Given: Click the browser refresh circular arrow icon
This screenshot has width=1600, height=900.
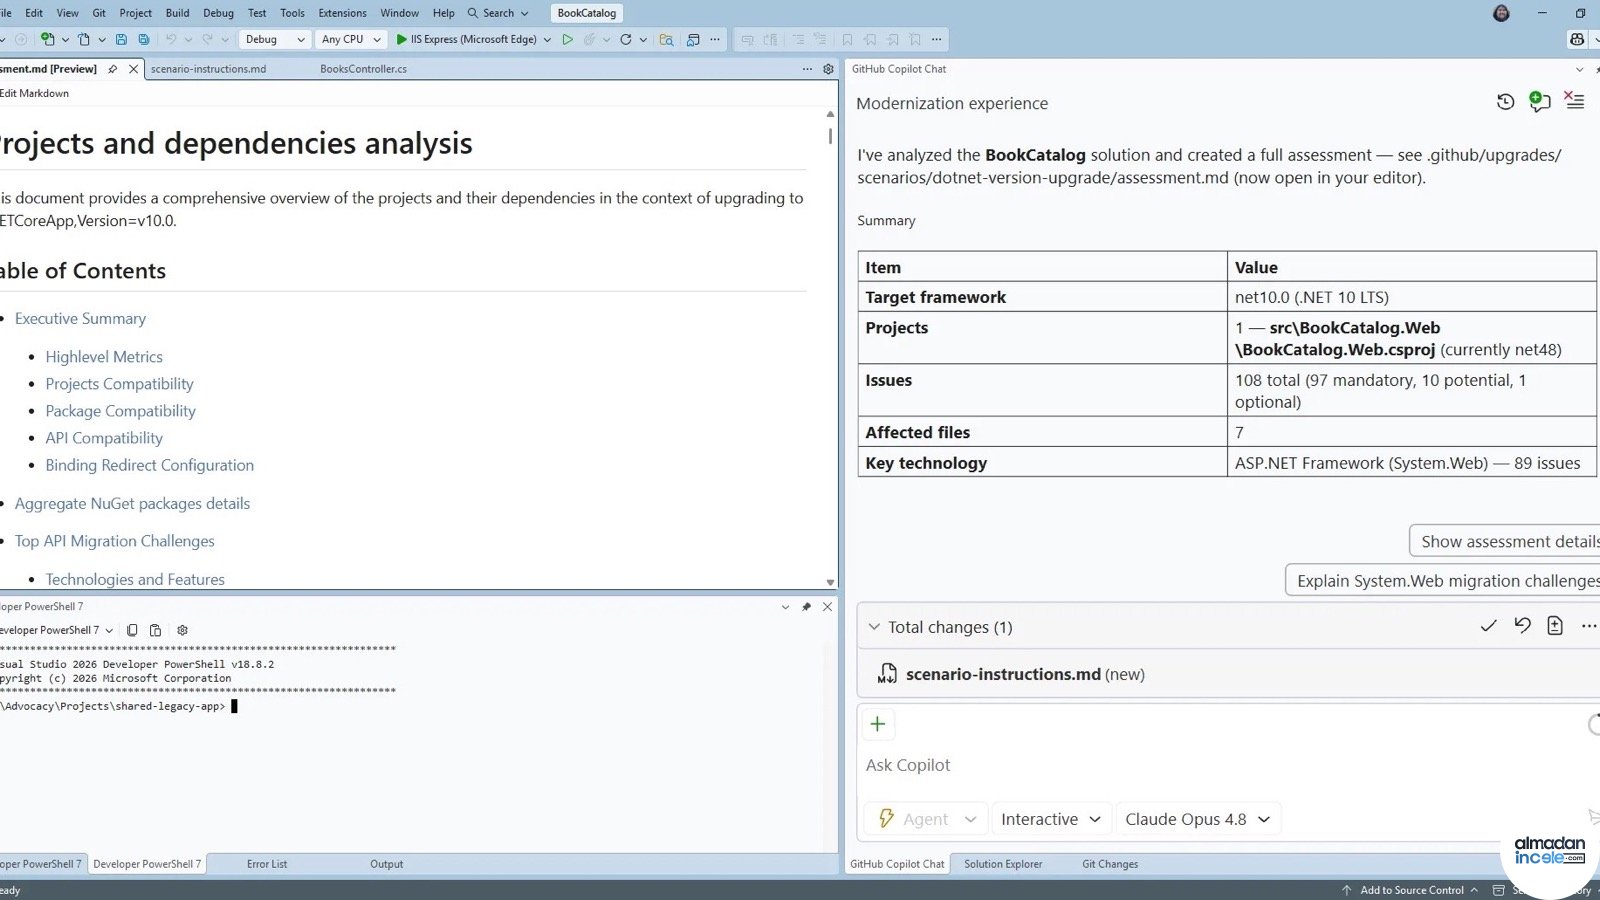Looking at the screenshot, I should tap(626, 39).
